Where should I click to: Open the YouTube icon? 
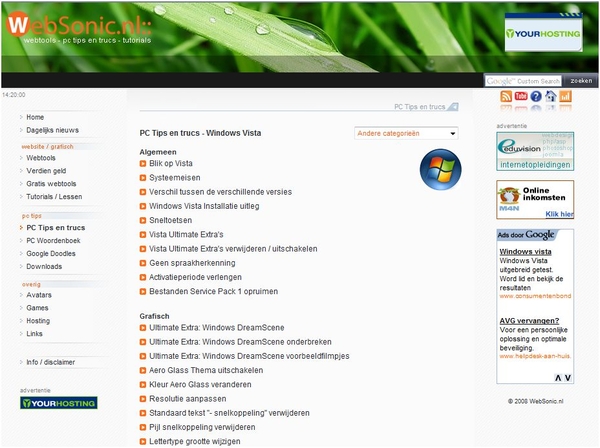pos(521,96)
